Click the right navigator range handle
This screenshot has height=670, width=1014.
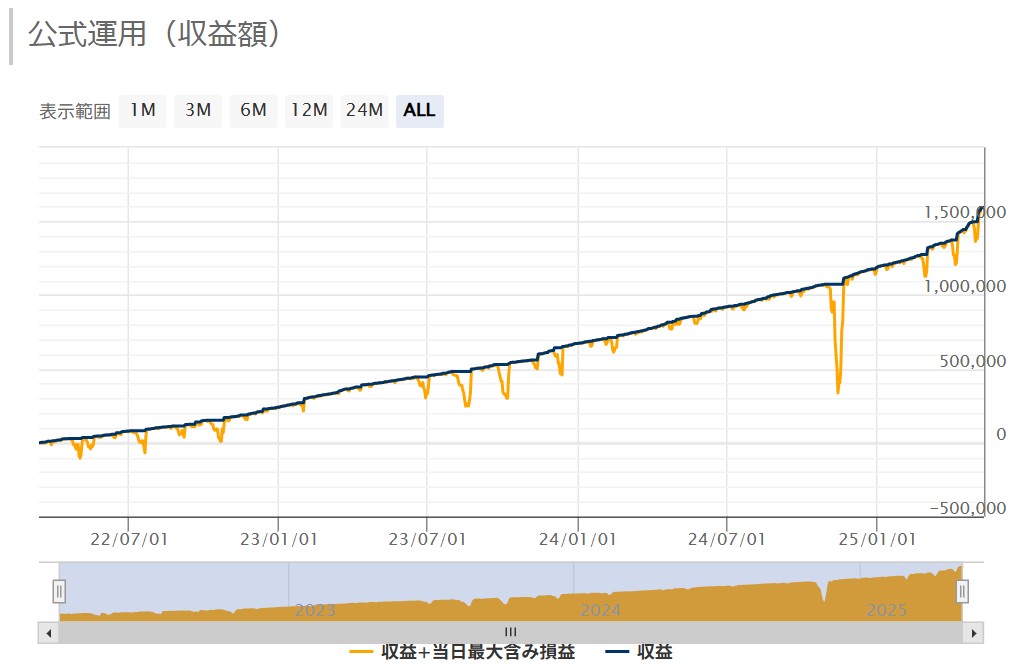point(962,591)
